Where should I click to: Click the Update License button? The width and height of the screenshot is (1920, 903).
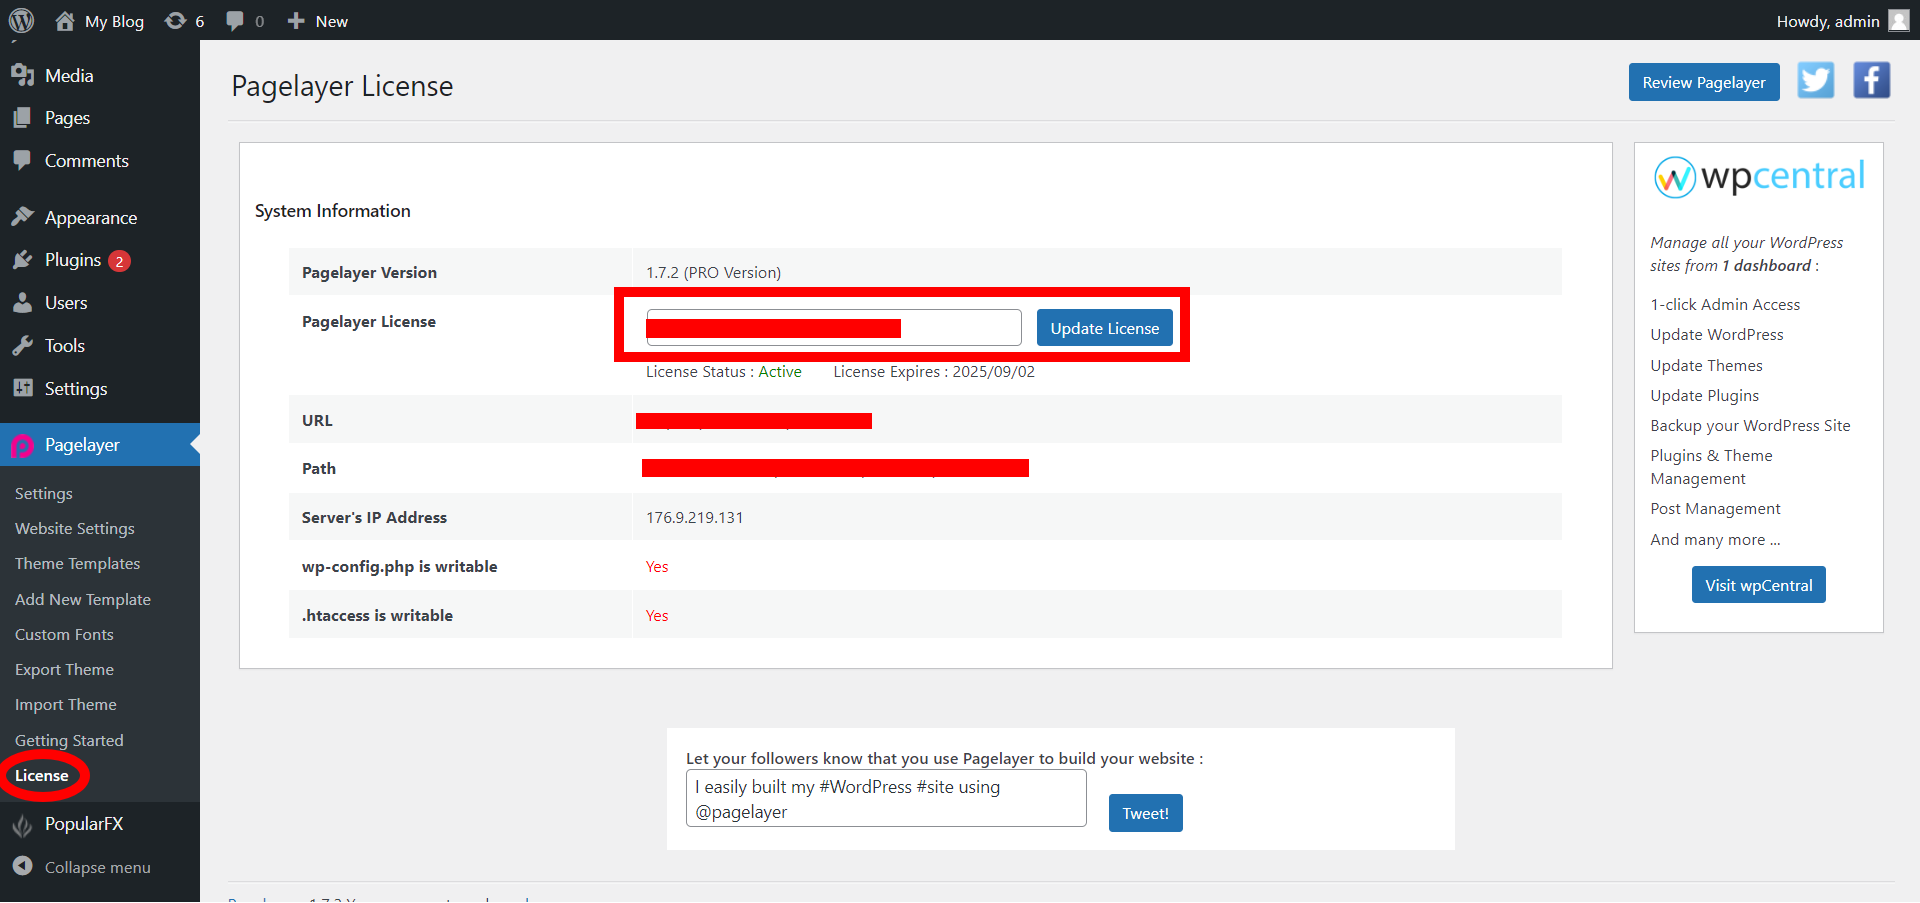tap(1105, 328)
